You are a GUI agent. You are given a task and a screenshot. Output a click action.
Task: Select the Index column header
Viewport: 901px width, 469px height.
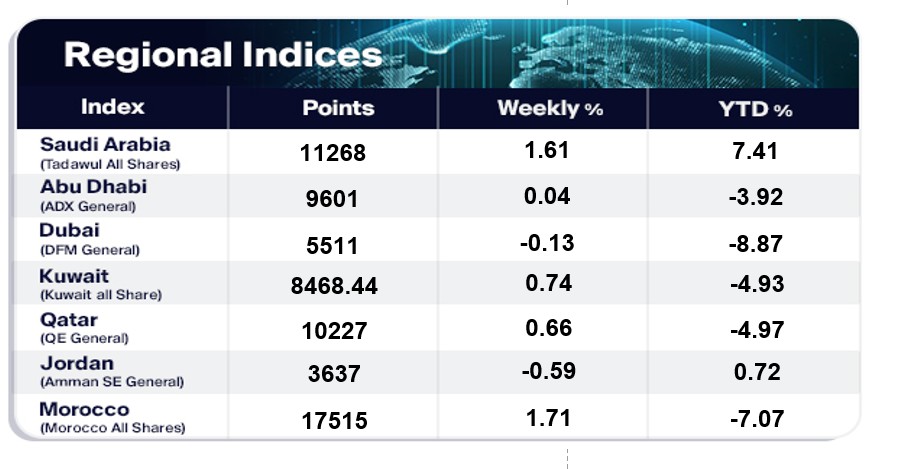pyautogui.click(x=112, y=107)
